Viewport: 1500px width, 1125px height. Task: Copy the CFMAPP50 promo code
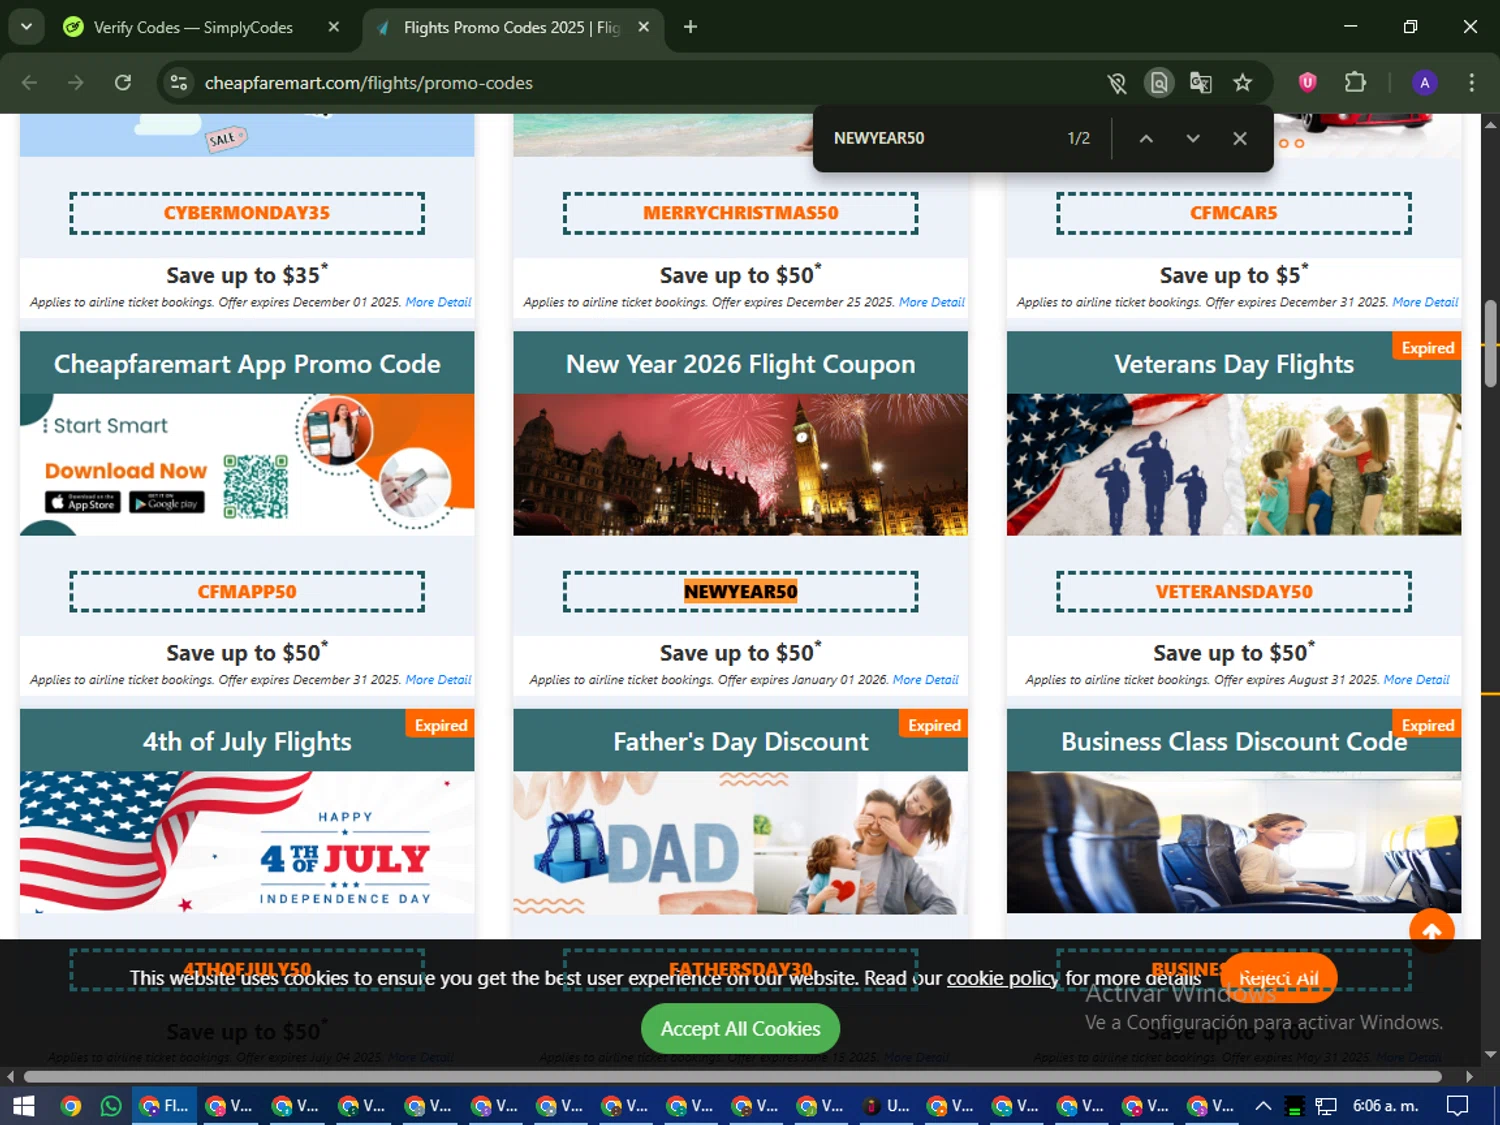tap(247, 591)
